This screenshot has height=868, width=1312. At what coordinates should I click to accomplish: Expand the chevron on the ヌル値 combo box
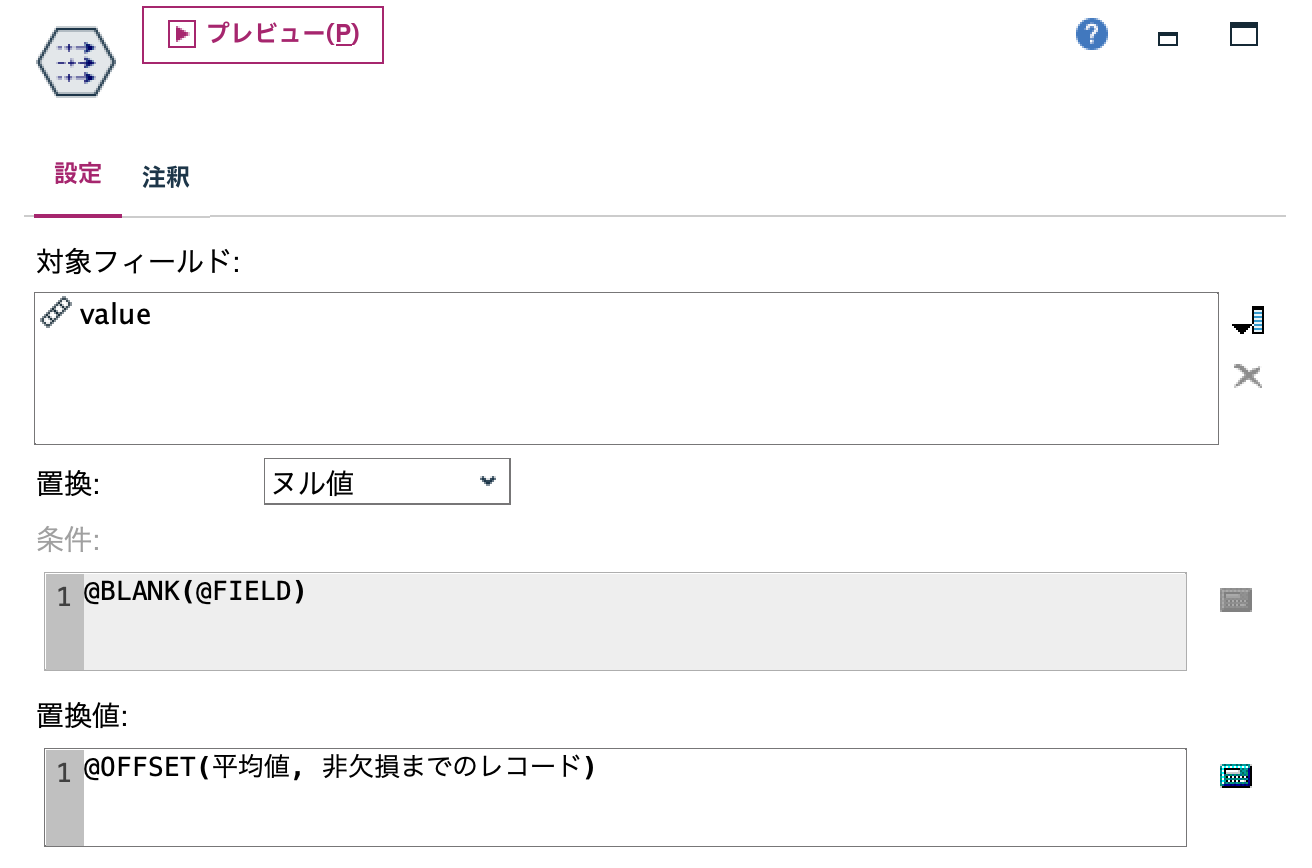[x=488, y=481]
